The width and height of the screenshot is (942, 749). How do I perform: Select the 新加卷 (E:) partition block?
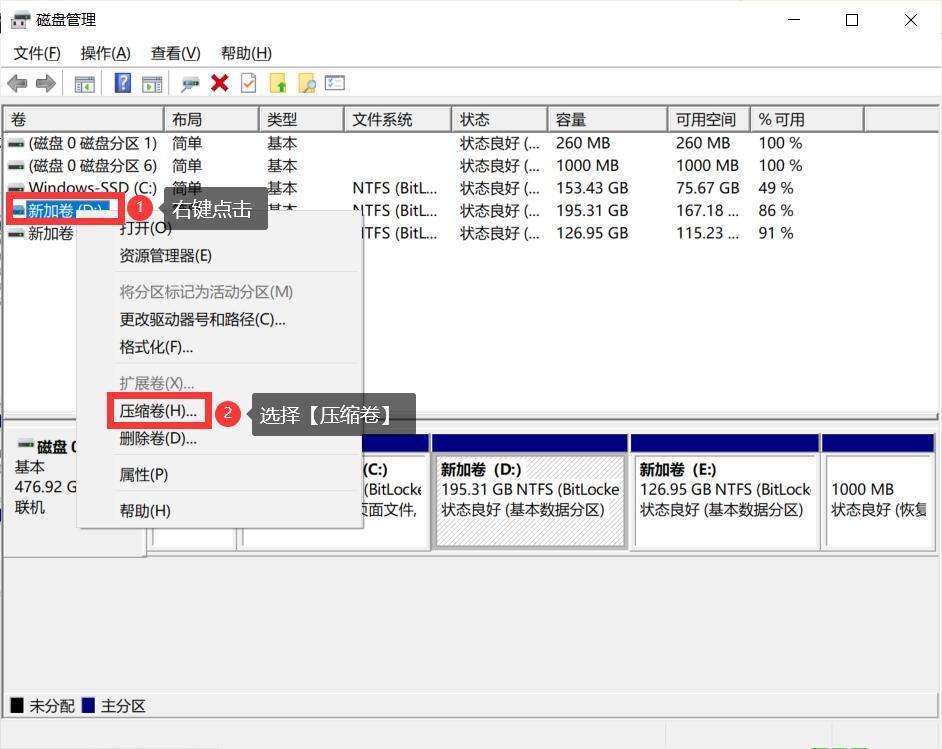[x=725, y=490]
